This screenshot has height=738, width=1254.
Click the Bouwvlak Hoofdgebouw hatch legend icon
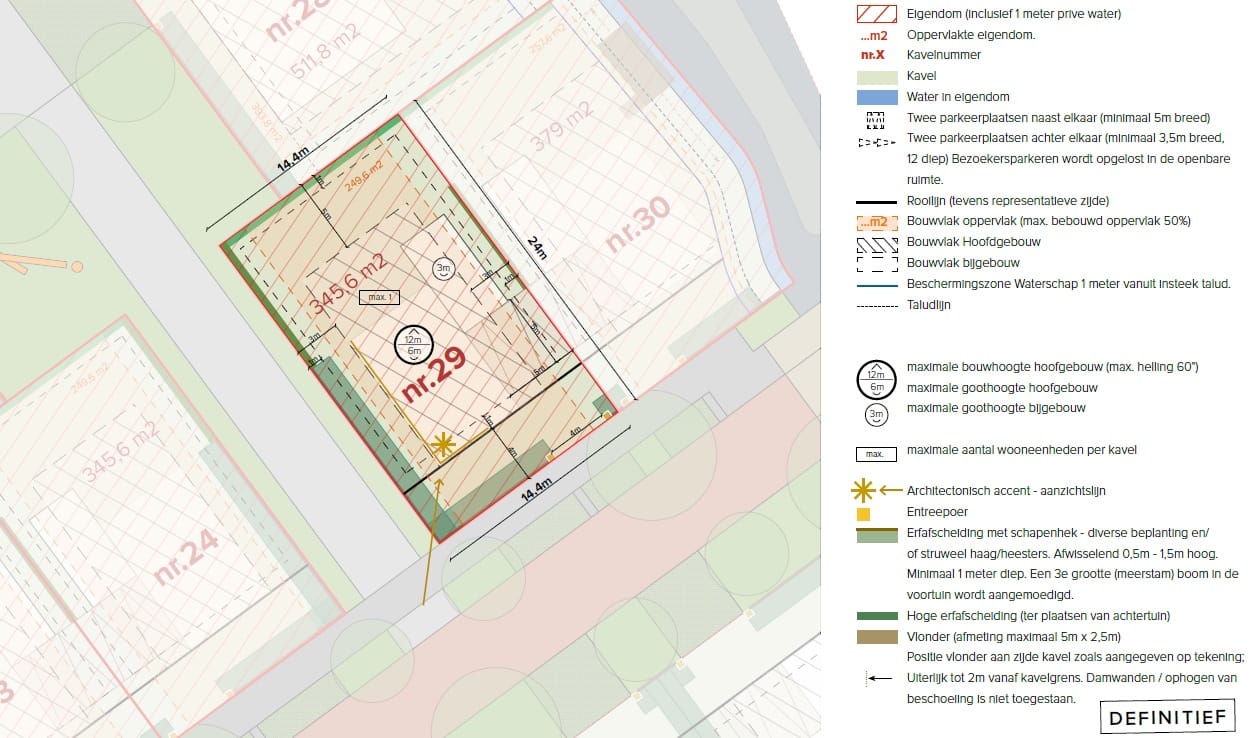click(x=875, y=242)
